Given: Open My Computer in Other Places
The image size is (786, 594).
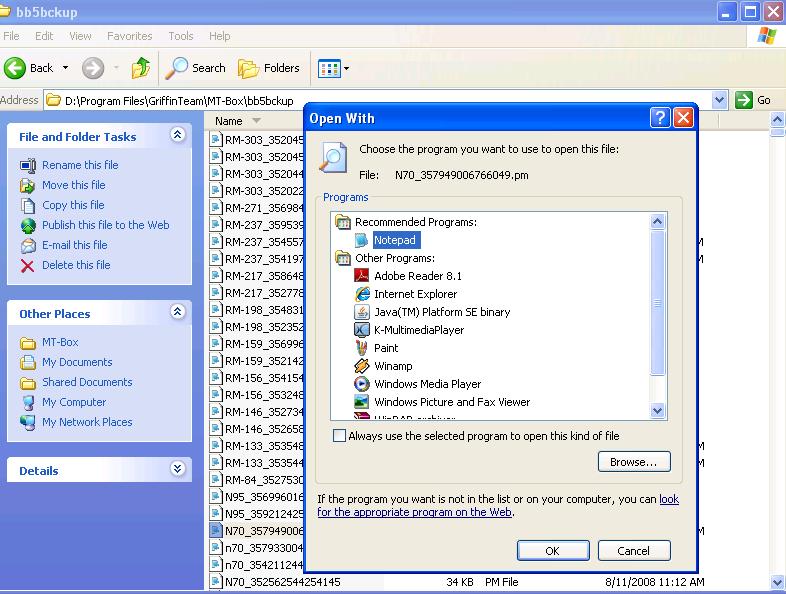Looking at the screenshot, I should 74,402.
